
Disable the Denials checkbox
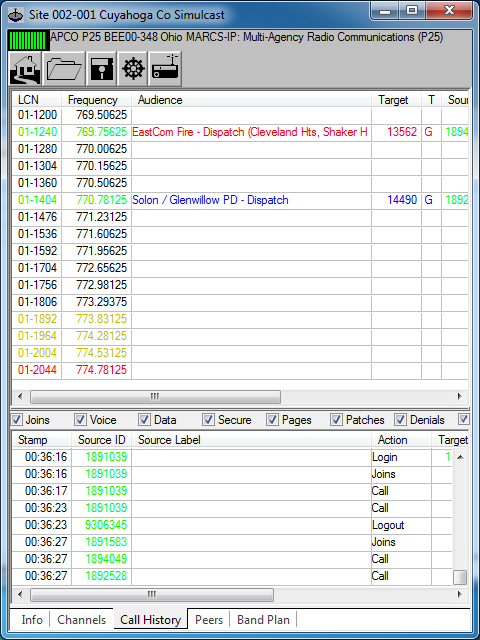400,420
